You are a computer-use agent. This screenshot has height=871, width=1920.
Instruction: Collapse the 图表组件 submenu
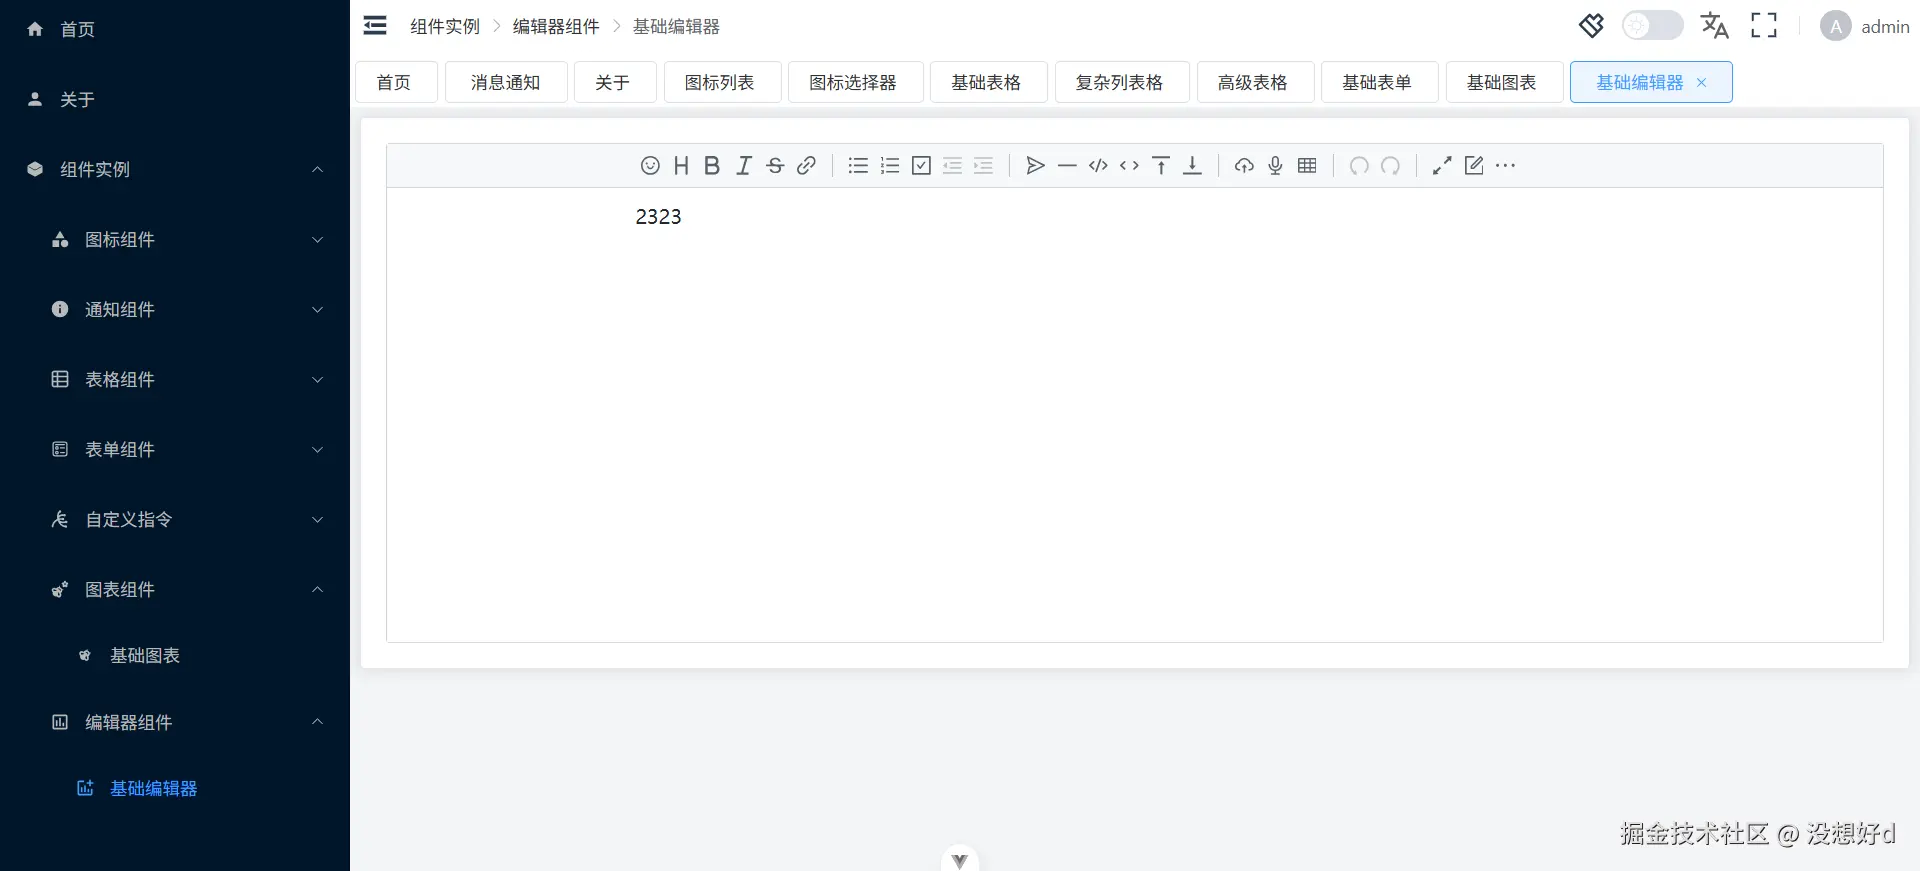click(175, 590)
